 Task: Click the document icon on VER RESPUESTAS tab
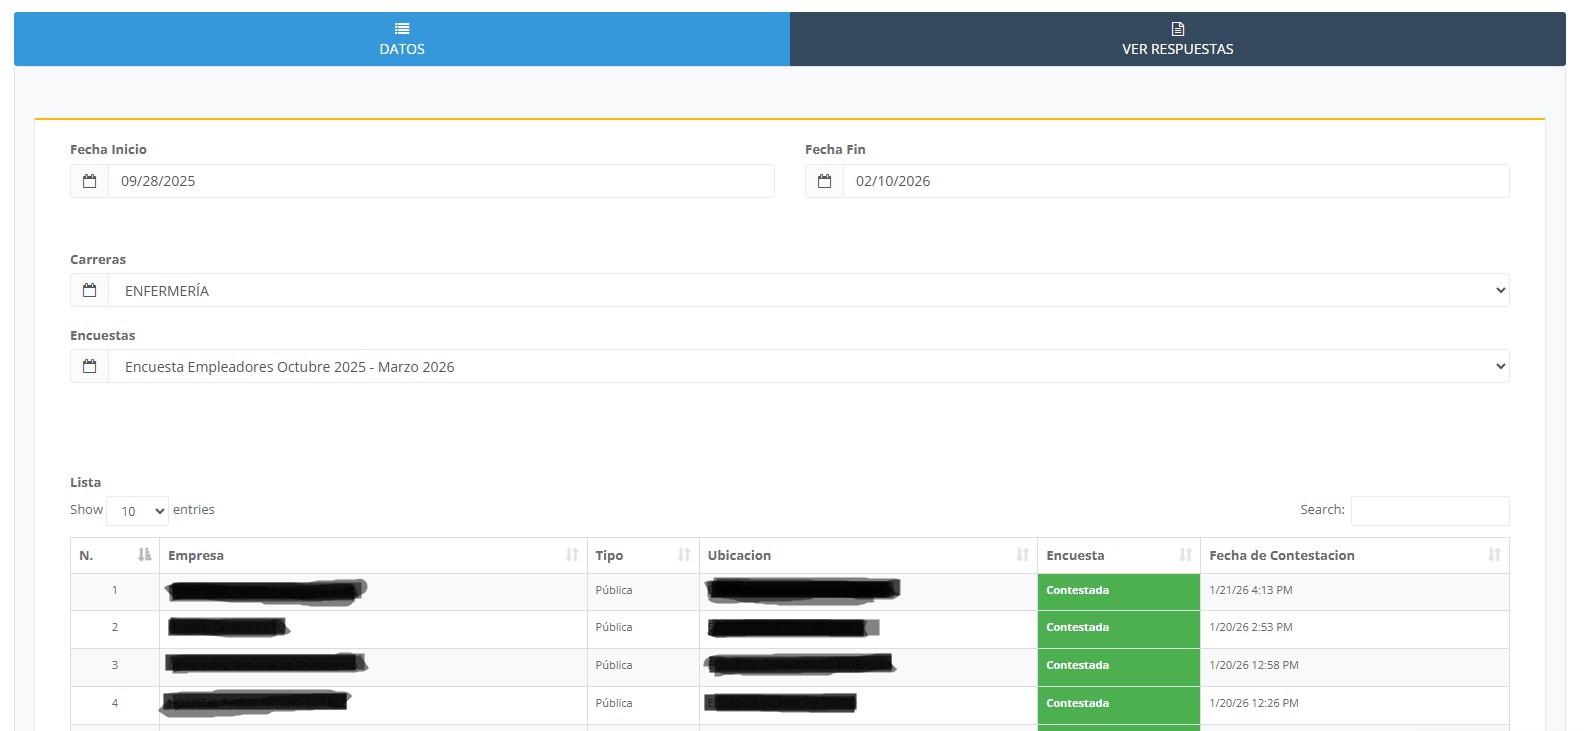pyautogui.click(x=1178, y=29)
